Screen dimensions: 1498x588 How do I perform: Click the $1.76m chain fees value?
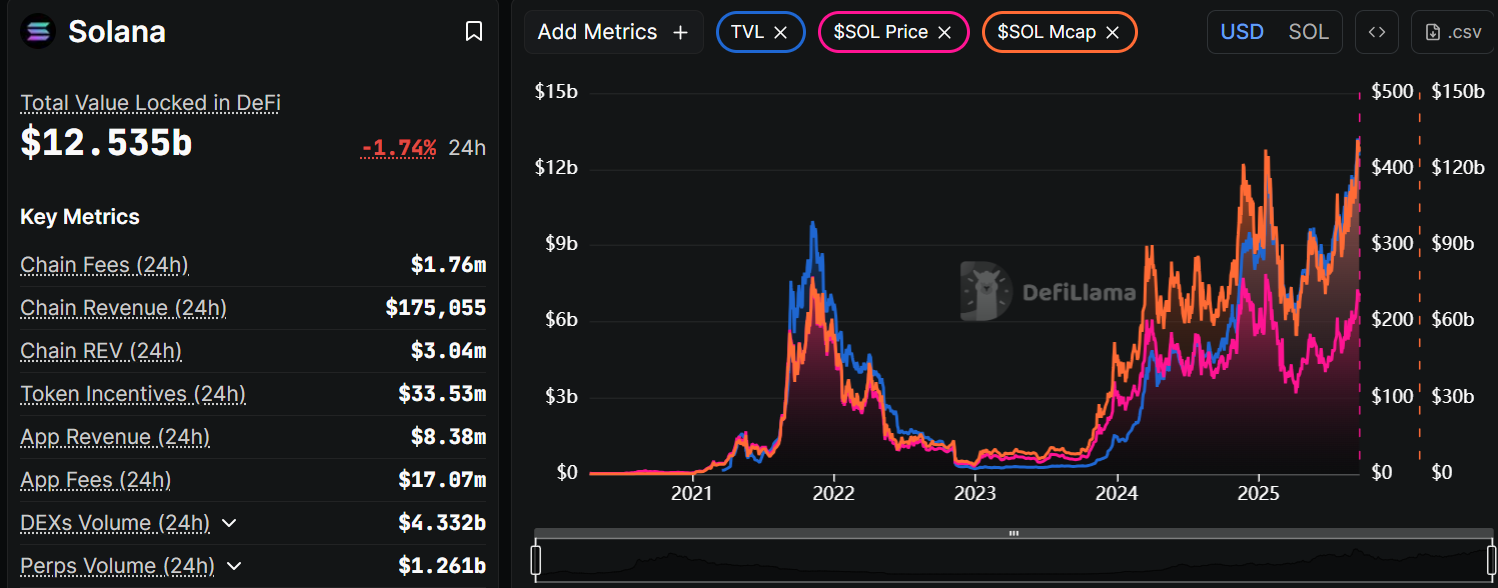pyautogui.click(x=448, y=265)
